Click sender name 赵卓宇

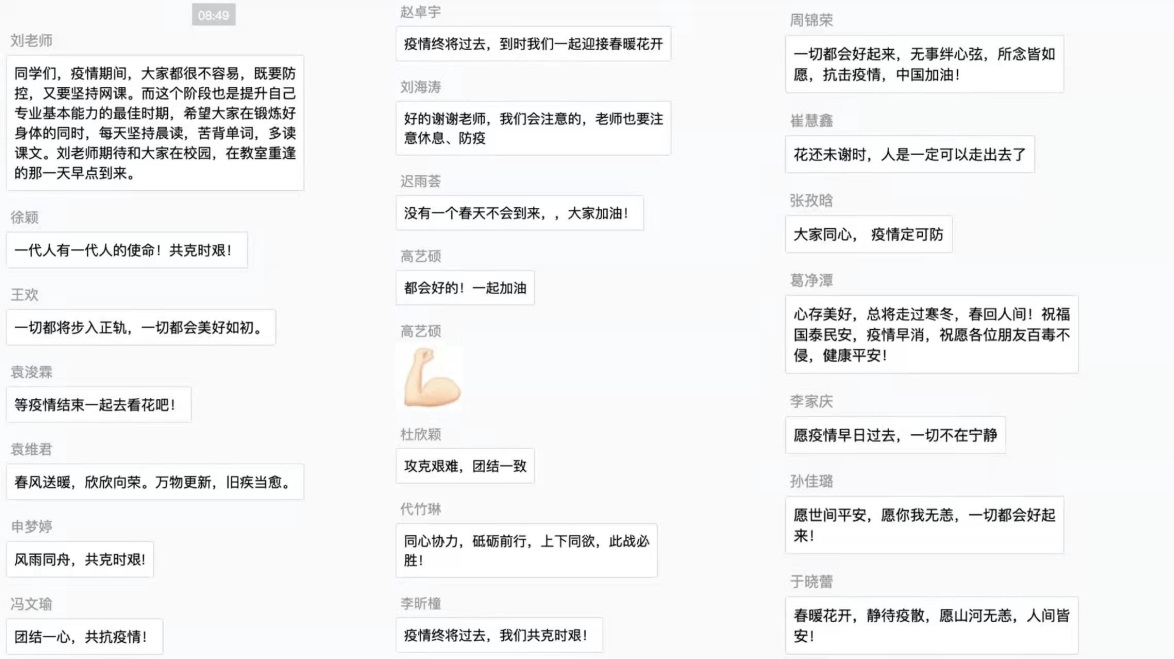pyautogui.click(x=420, y=12)
